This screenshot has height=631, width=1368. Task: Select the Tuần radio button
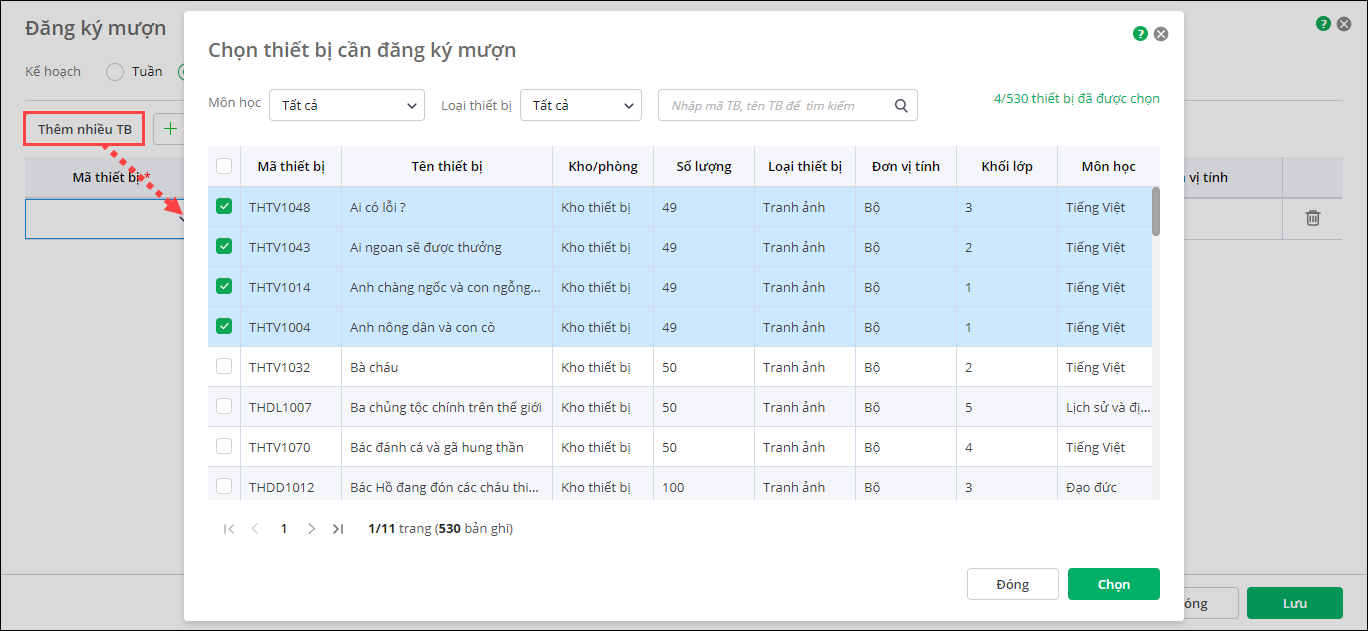coord(115,72)
